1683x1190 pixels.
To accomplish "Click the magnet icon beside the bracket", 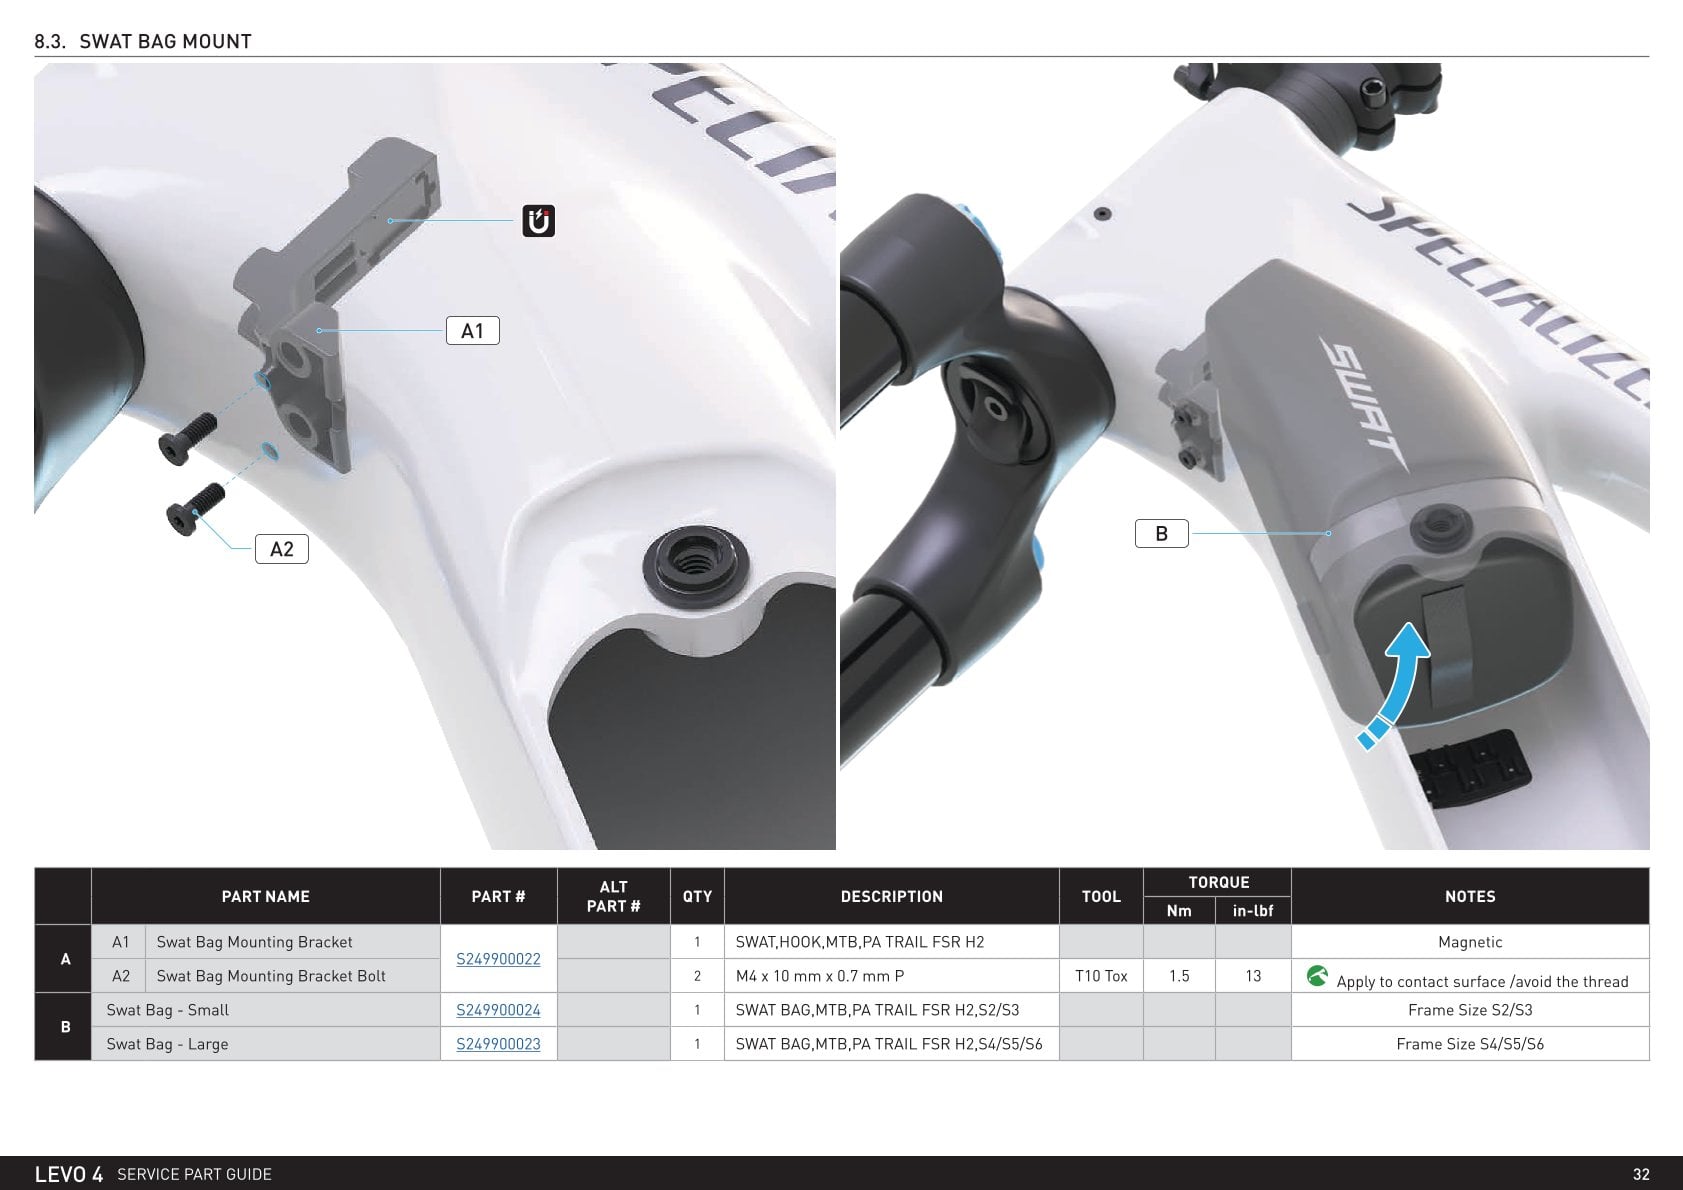I will pyautogui.click(x=538, y=221).
